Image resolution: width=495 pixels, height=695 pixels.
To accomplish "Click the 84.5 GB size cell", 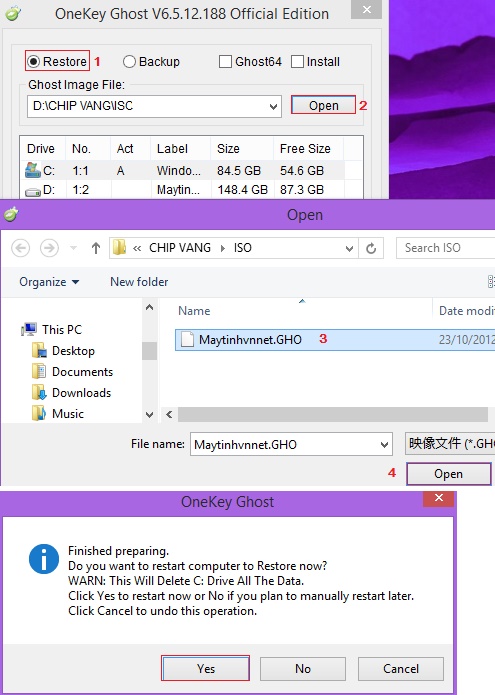I will pos(239,171).
